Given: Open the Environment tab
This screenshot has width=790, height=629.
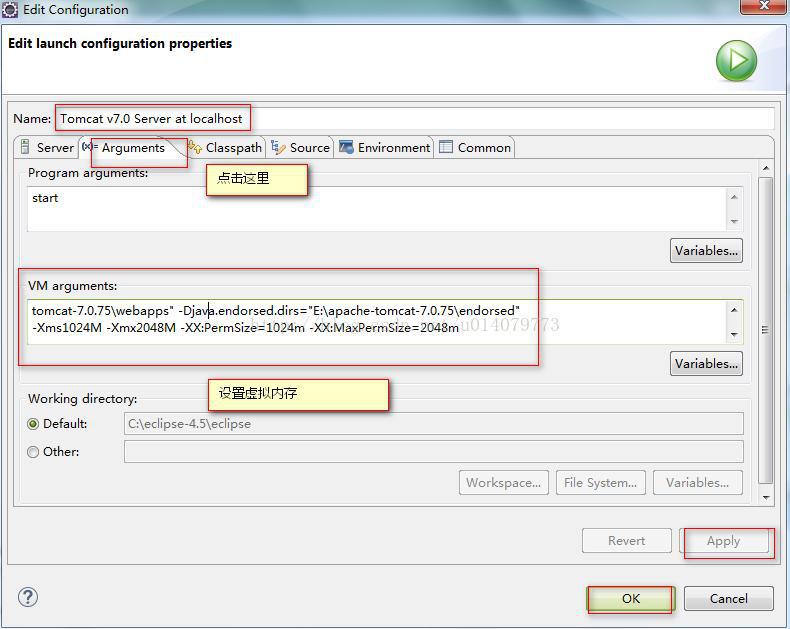Looking at the screenshot, I should (385, 148).
